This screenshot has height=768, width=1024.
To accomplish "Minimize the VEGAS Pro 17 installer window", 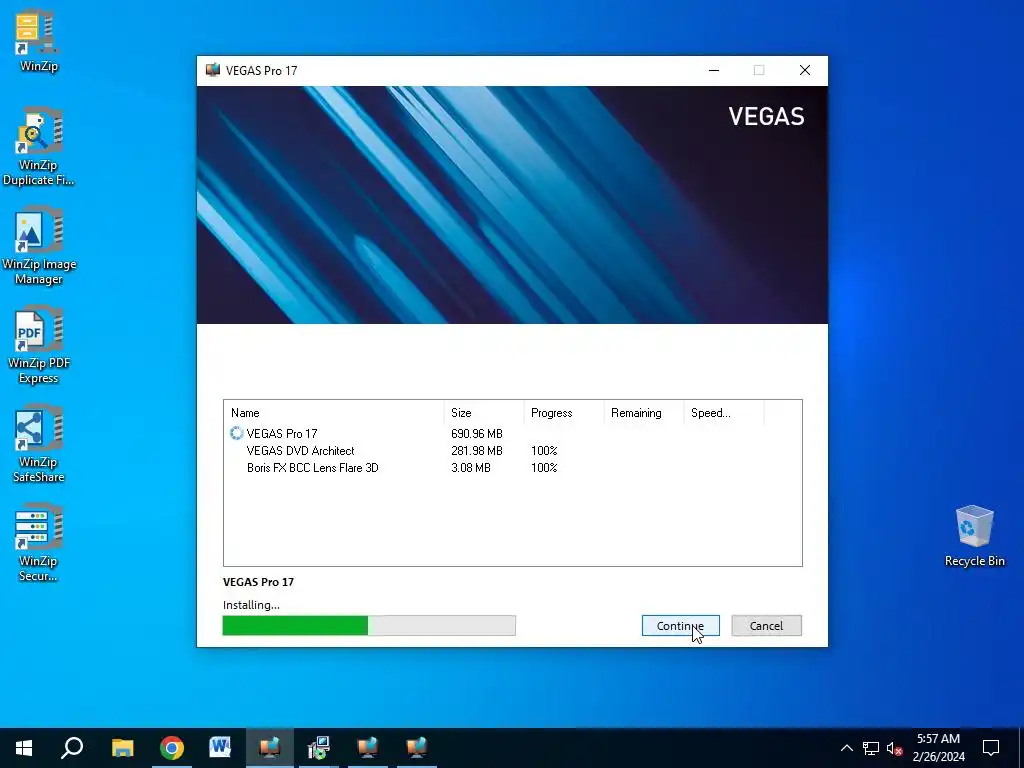I will (714, 70).
